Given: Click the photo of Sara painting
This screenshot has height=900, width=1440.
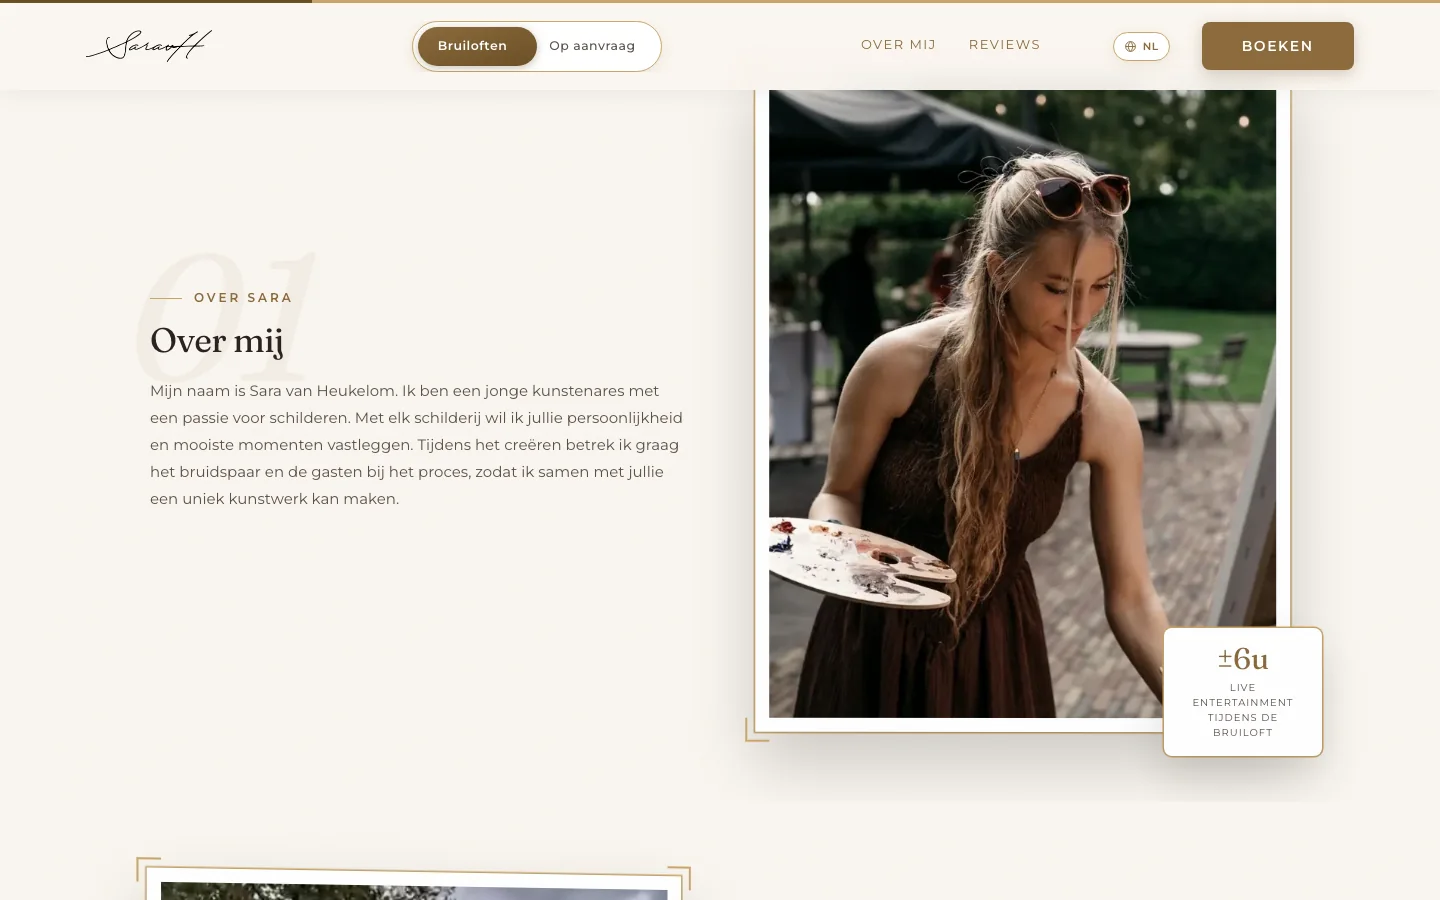Looking at the screenshot, I should 1022,403.
